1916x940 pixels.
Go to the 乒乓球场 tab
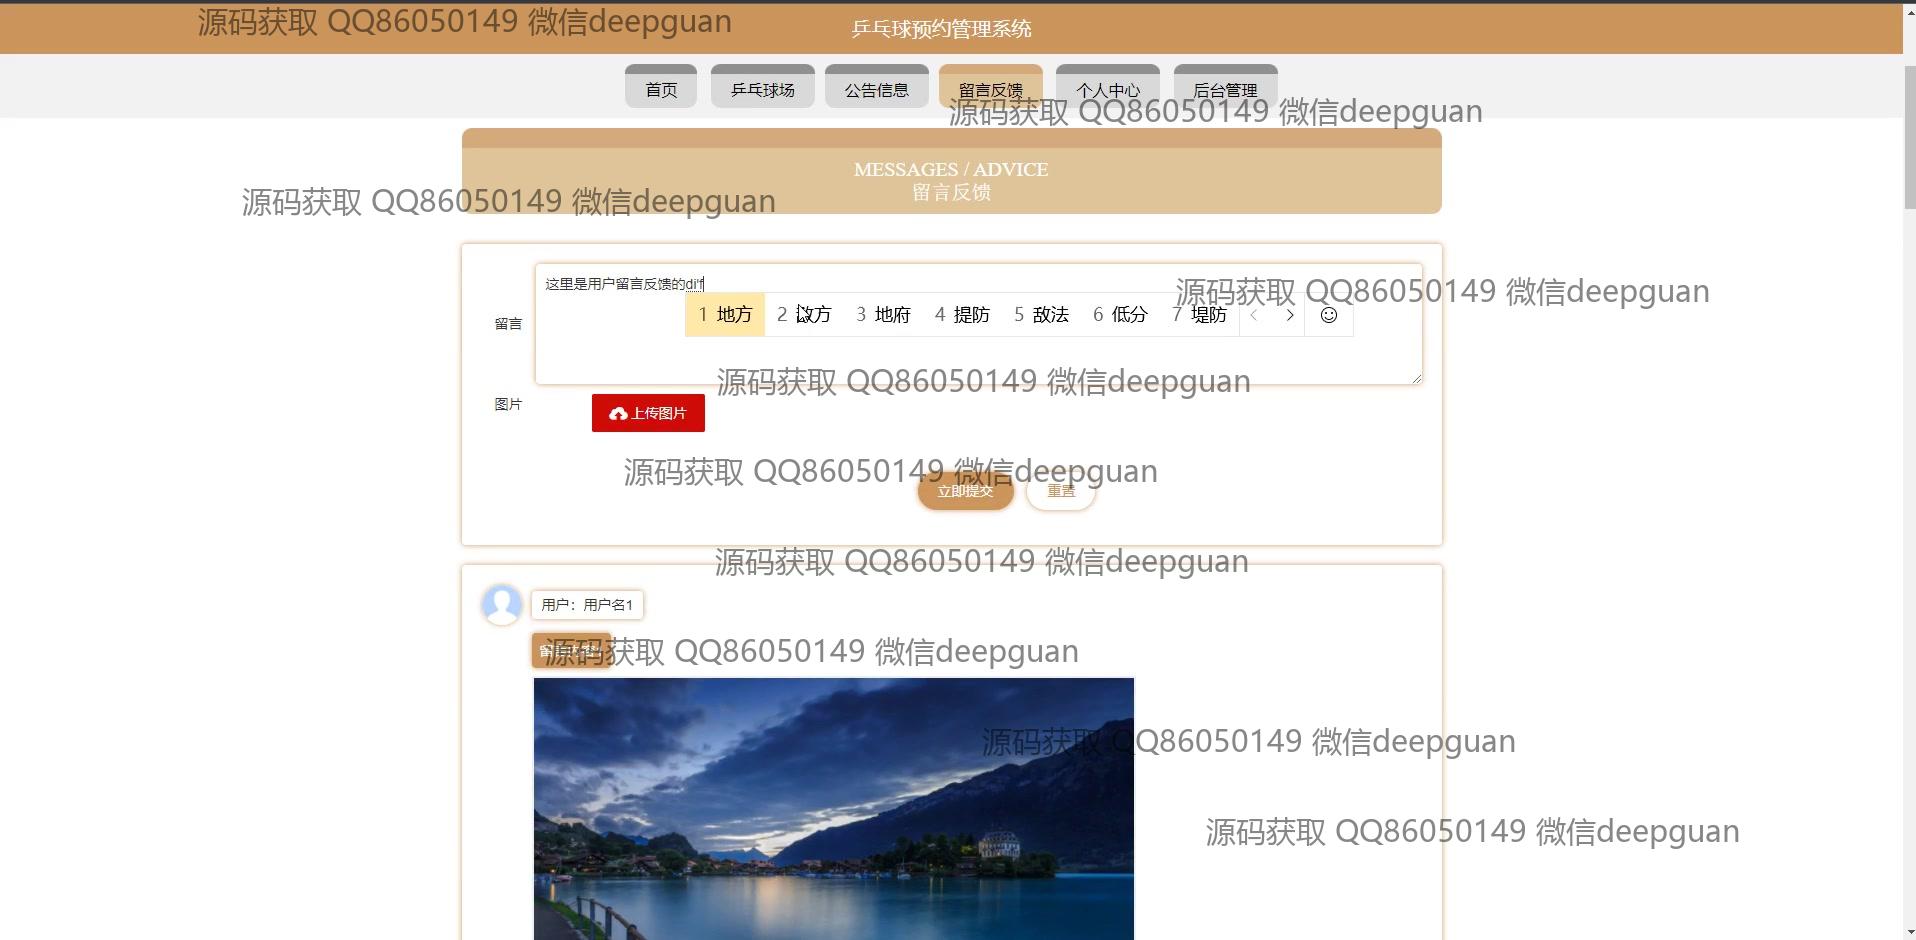click(763, 86)
